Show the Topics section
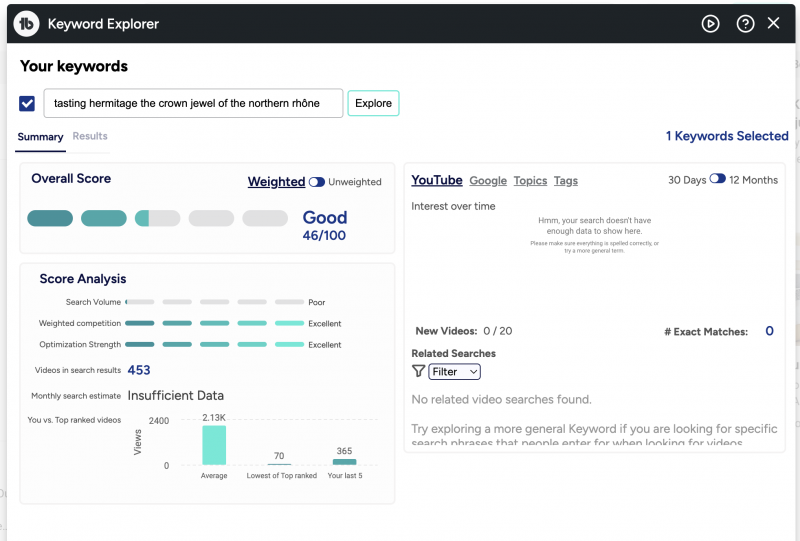Viewport: 800px width, 541px height. tap(530, 181)
